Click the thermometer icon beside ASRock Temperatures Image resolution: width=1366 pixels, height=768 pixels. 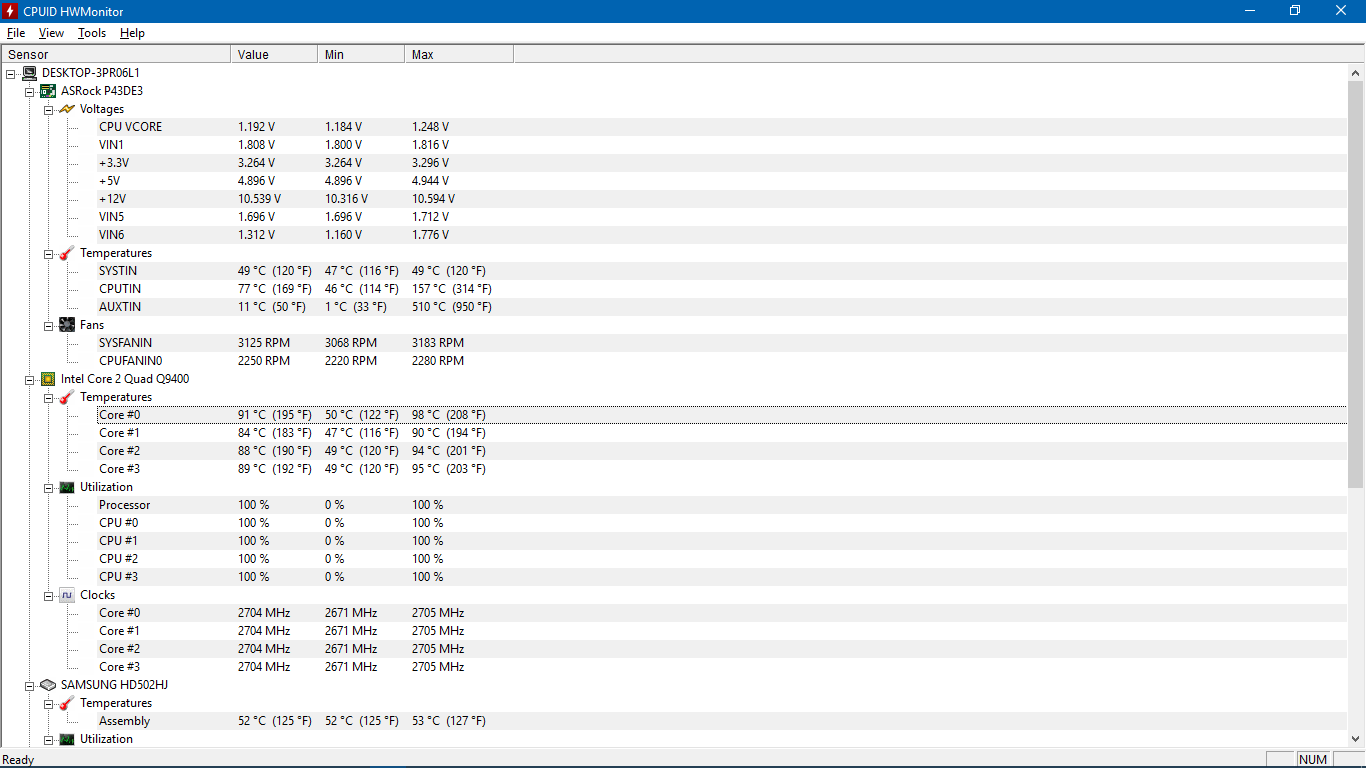coord(67,253)
